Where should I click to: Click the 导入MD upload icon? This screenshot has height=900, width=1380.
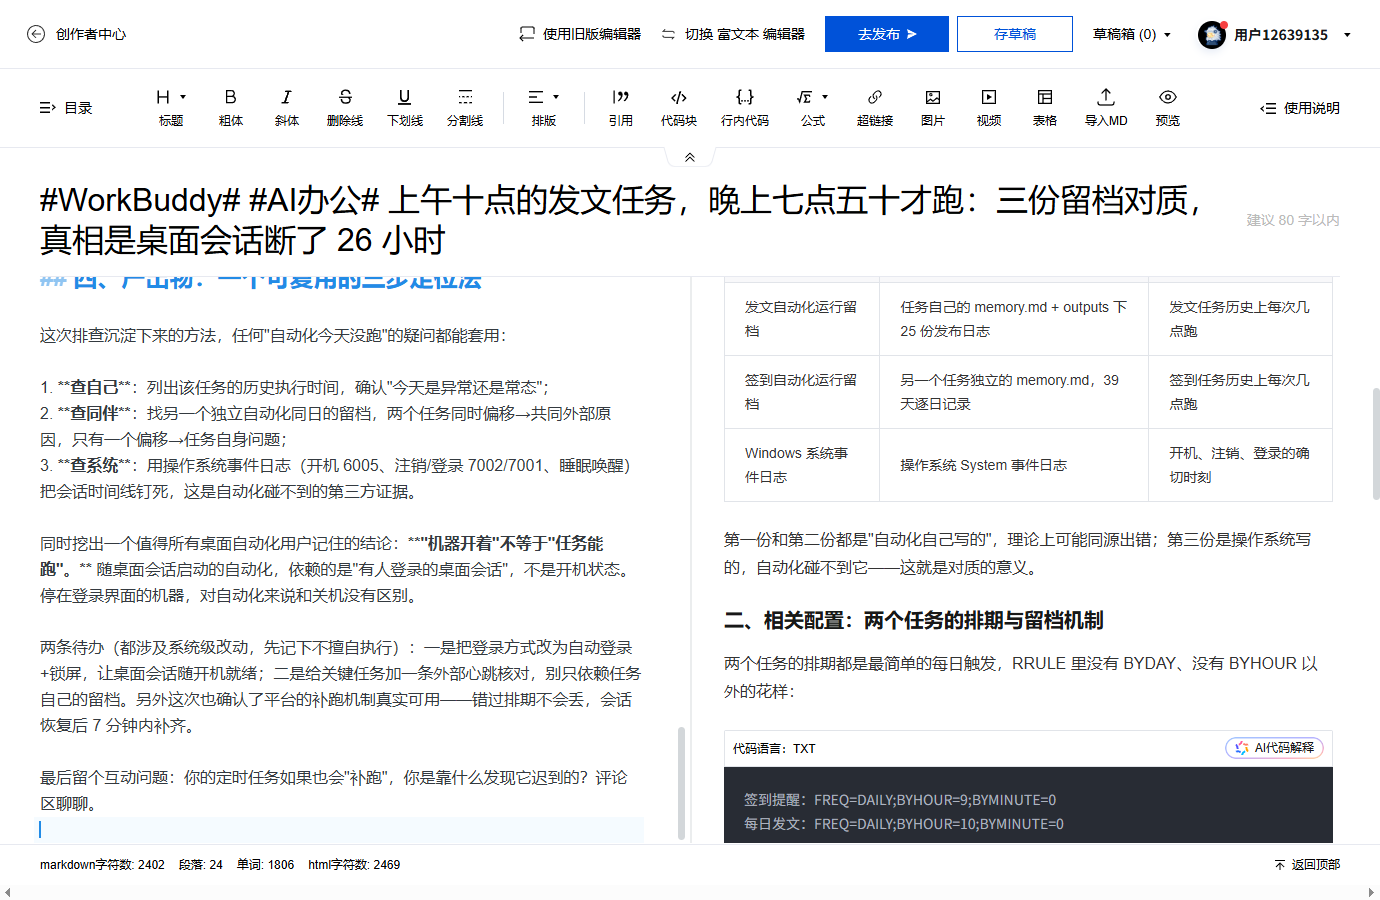click(x=1106, y=97)
